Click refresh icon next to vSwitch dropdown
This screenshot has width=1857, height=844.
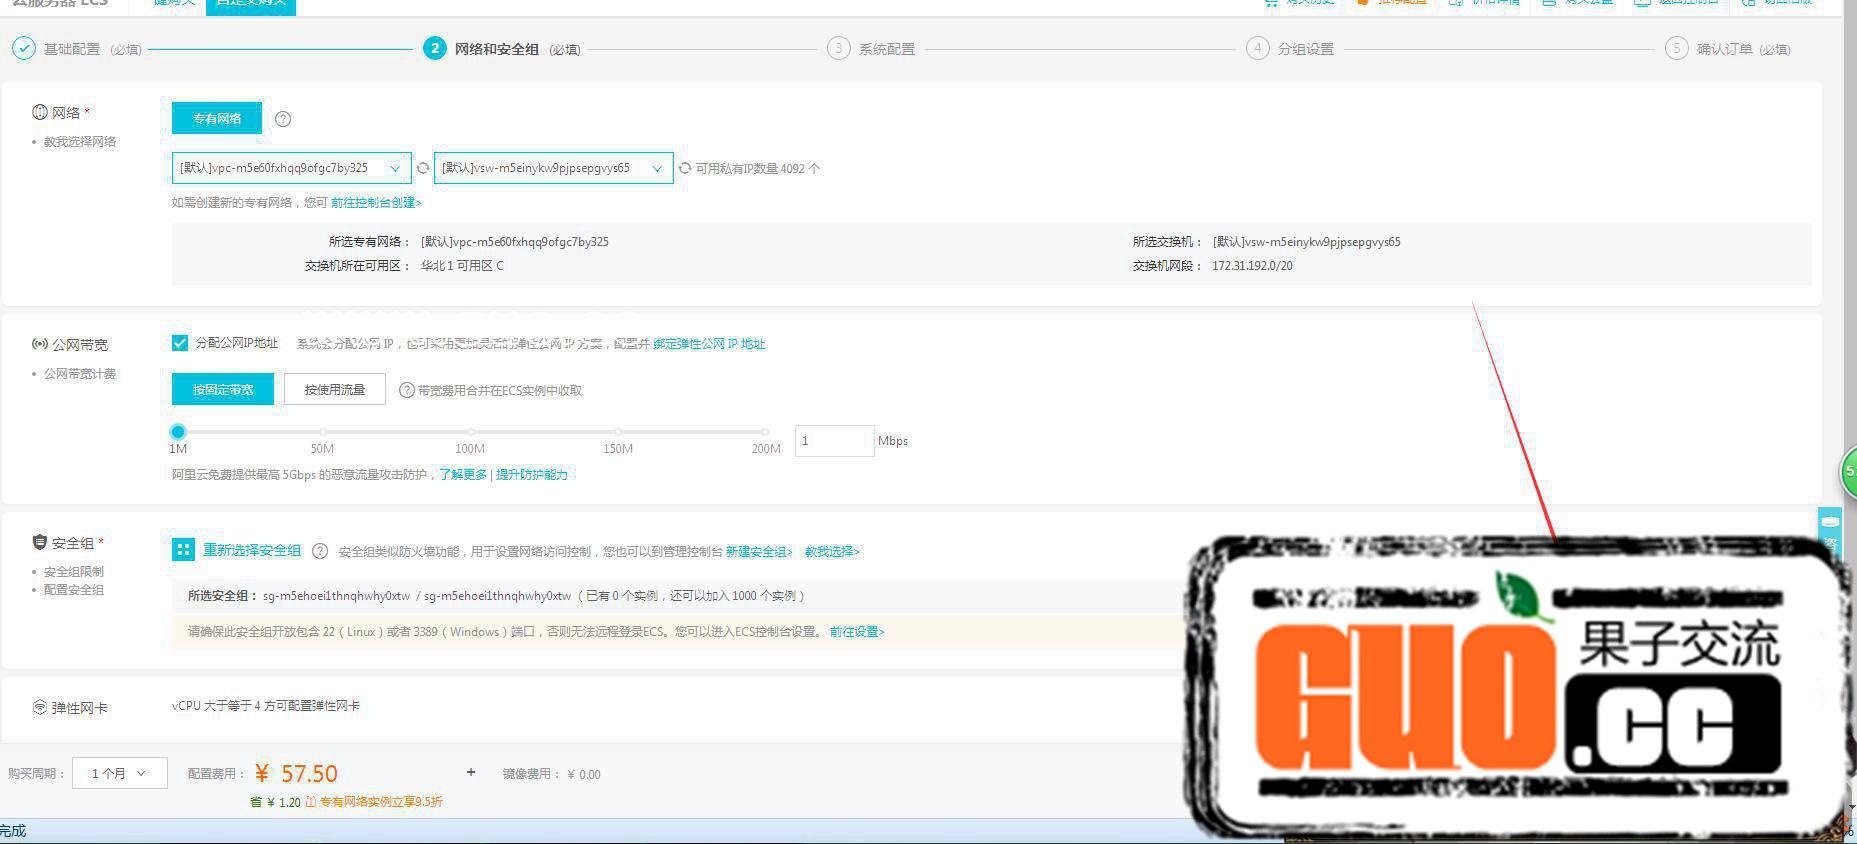click(685, 168)
